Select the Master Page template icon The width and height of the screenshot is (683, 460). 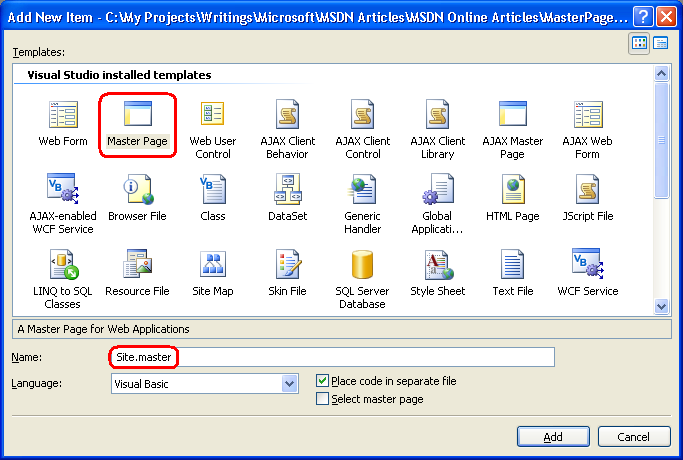(x=138, y=114)
